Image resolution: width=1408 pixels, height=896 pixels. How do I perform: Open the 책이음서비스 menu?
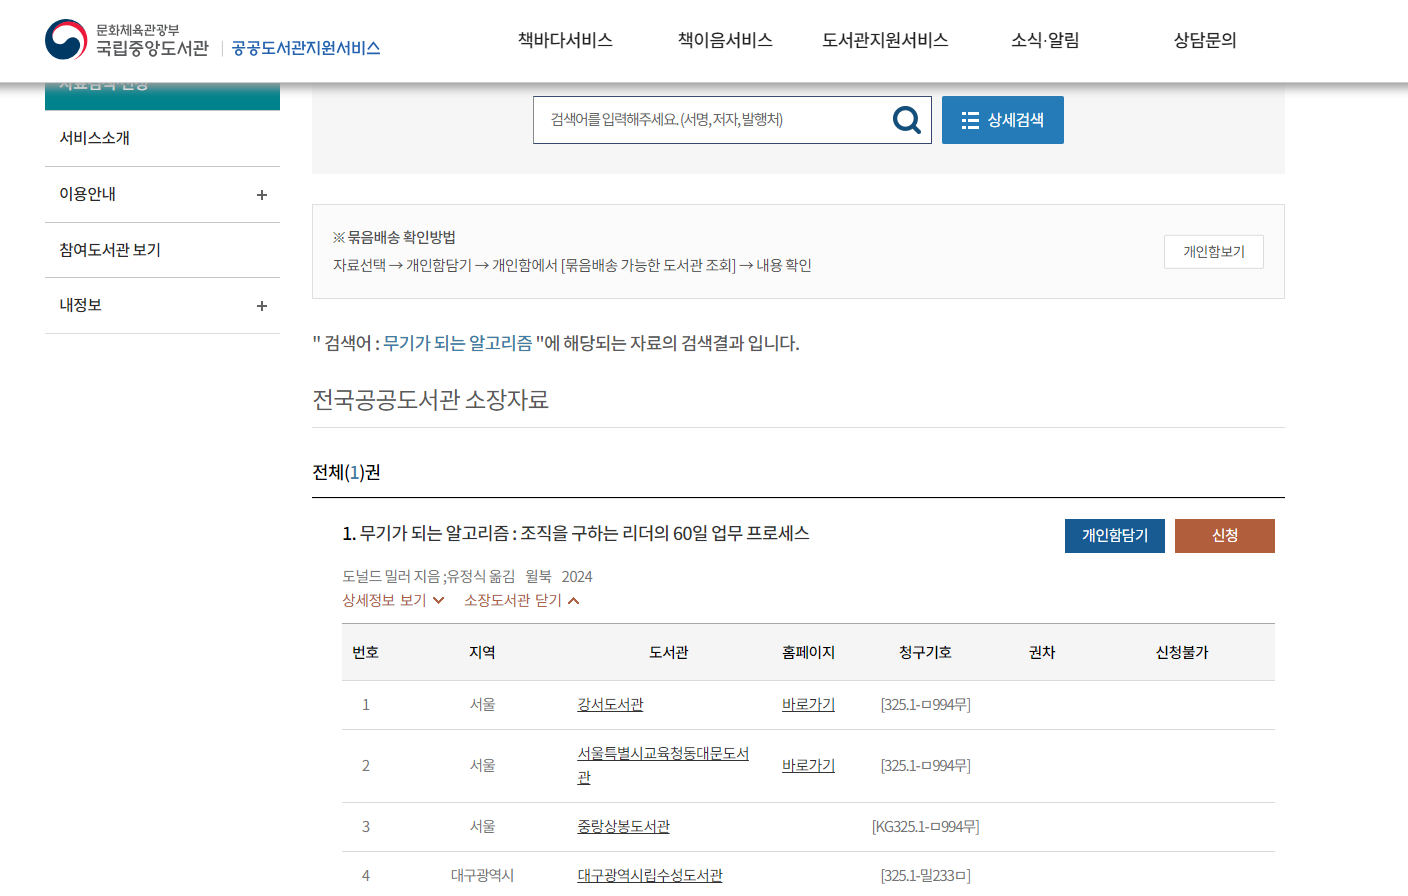click(724, 40)
